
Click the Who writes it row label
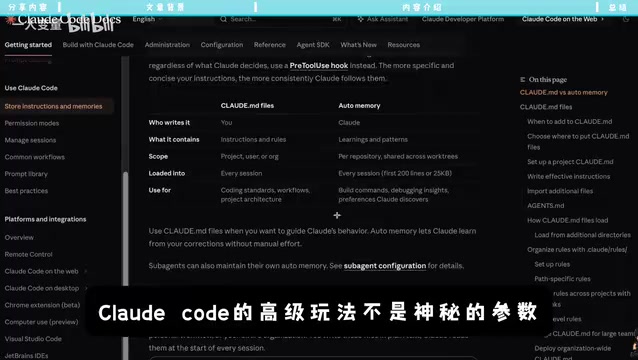tap(169, 123)
